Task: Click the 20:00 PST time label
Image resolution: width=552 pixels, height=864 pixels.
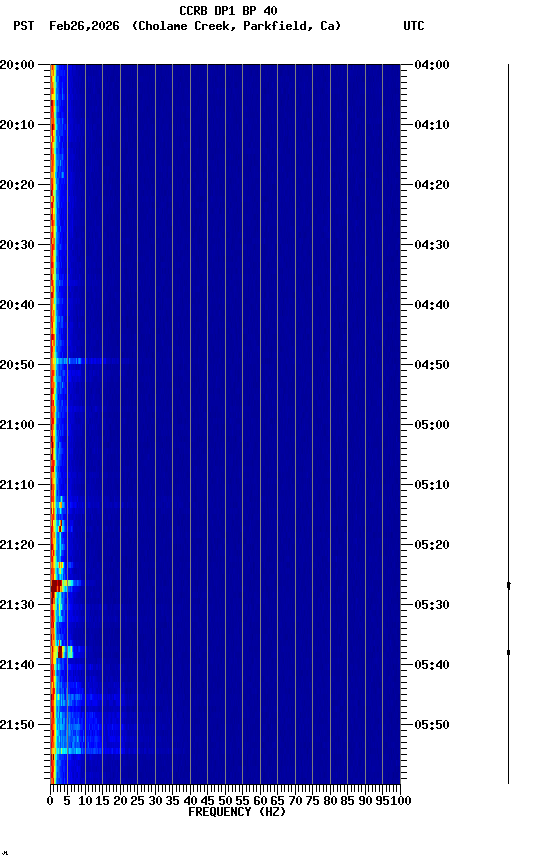Action: (x=17, y=65)
